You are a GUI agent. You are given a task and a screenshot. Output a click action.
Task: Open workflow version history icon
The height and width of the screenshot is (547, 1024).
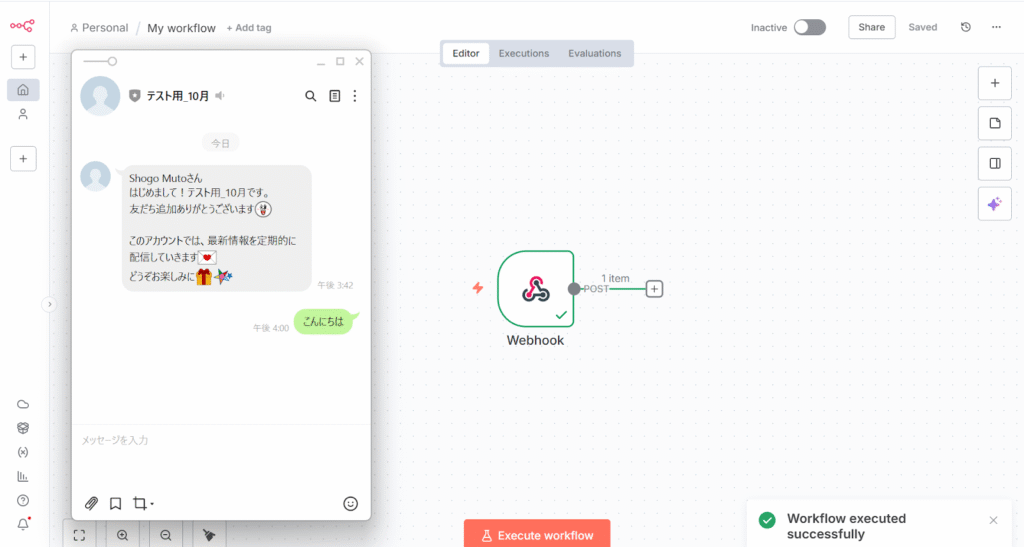(x=965, y=27)
